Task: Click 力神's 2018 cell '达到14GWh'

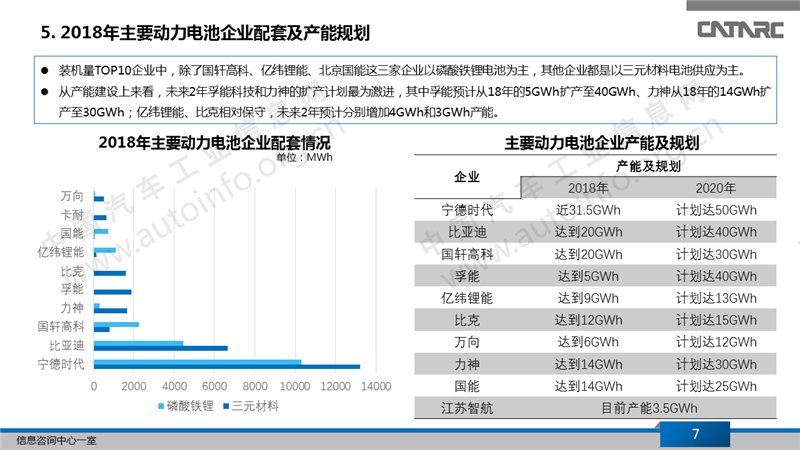Action: click(588, 364)
